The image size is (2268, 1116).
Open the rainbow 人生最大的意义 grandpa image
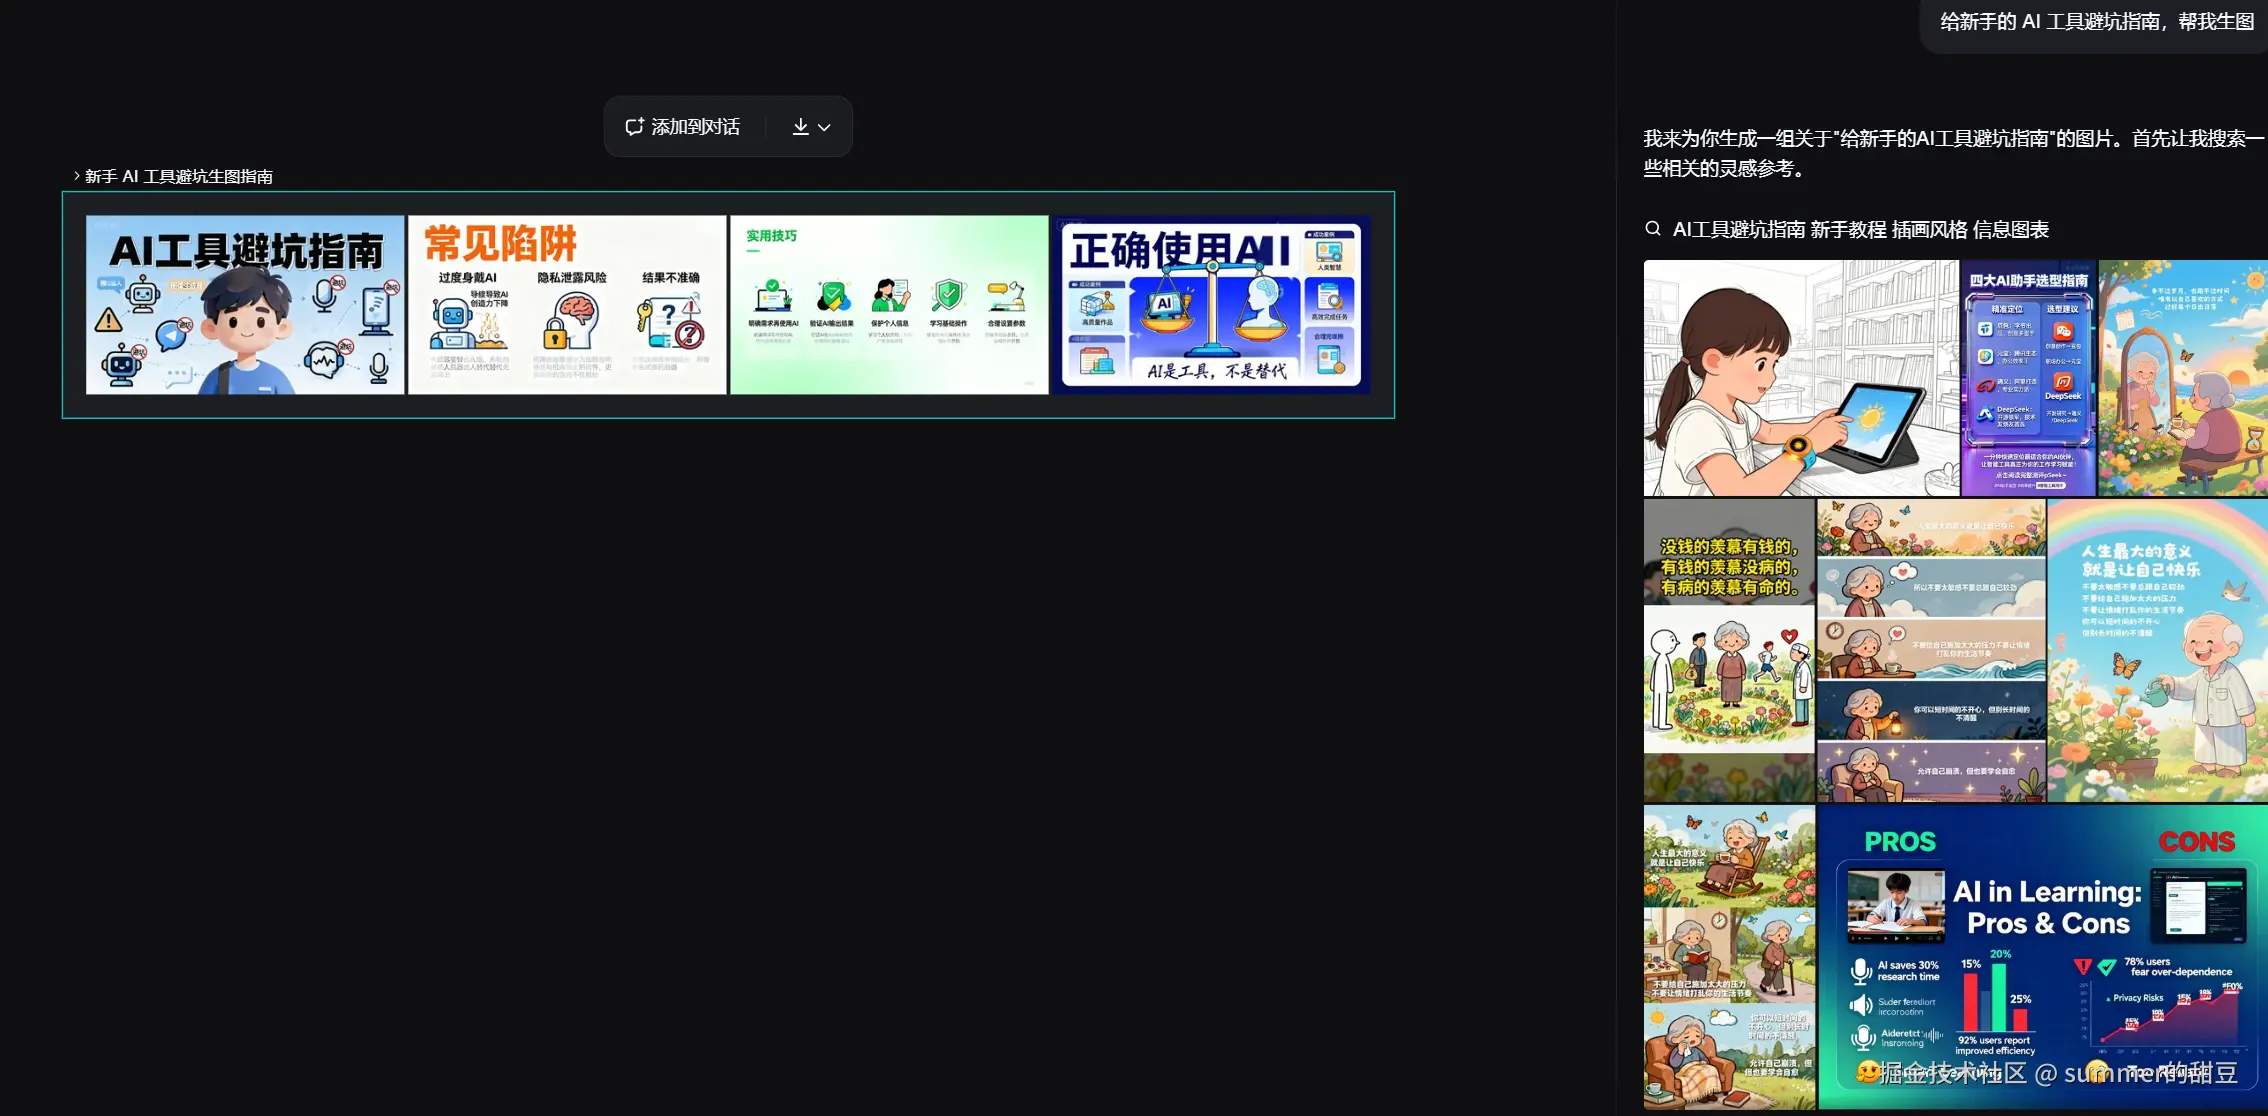(2157, 650)
